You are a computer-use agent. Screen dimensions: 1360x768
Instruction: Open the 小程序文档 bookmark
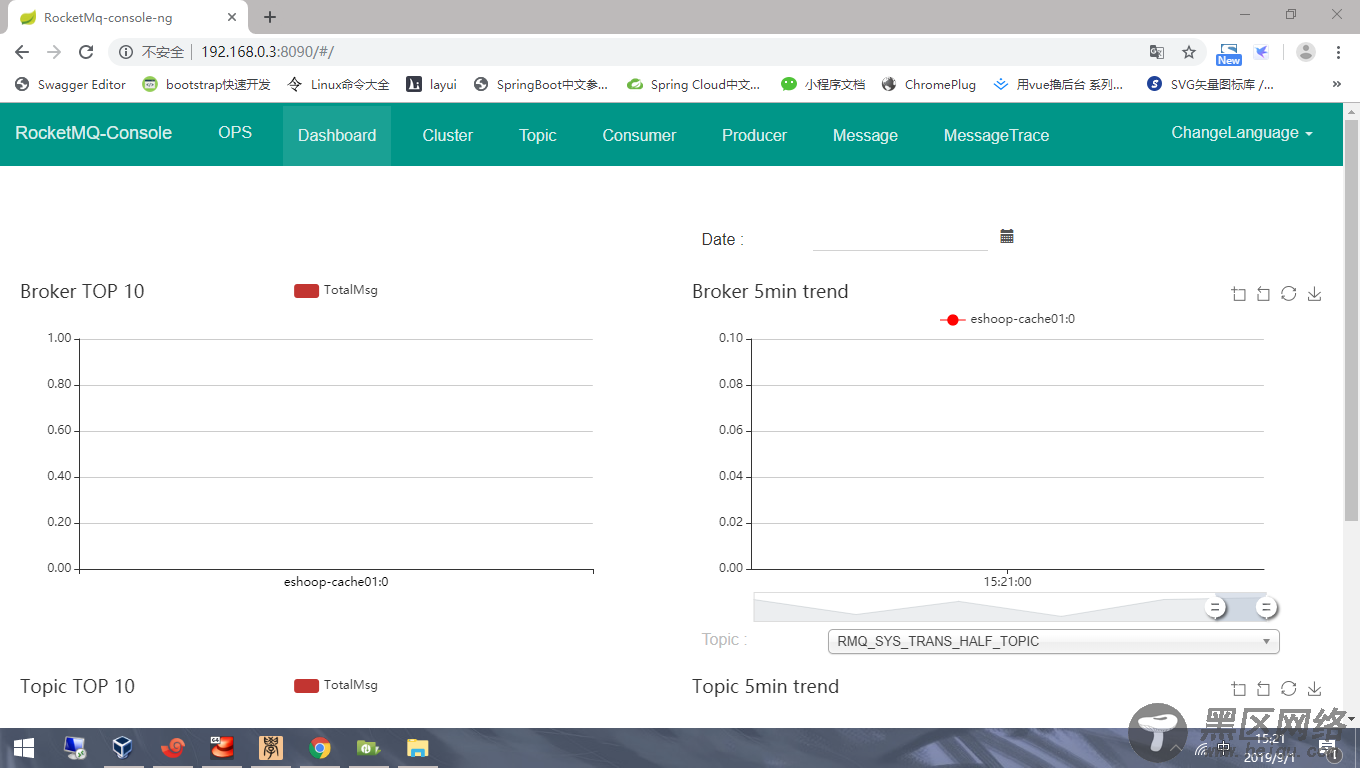pyautogui.click(x=823, y=85)
